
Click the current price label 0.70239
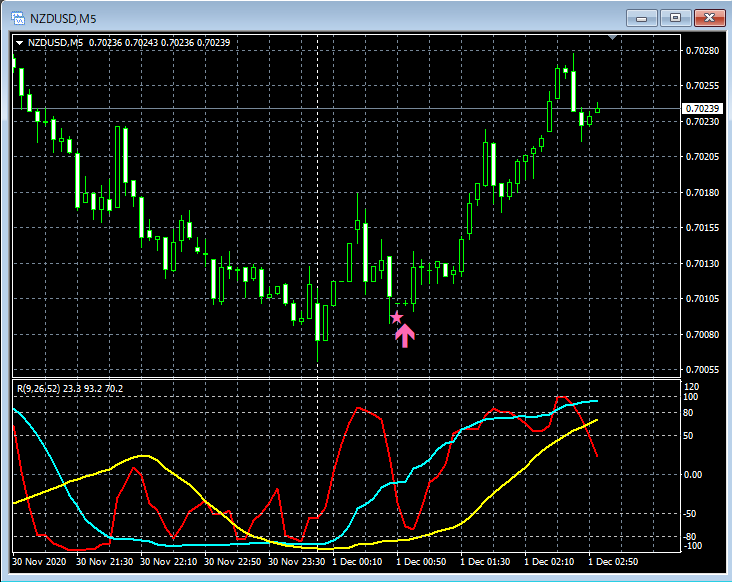click(x=702, y=108)
